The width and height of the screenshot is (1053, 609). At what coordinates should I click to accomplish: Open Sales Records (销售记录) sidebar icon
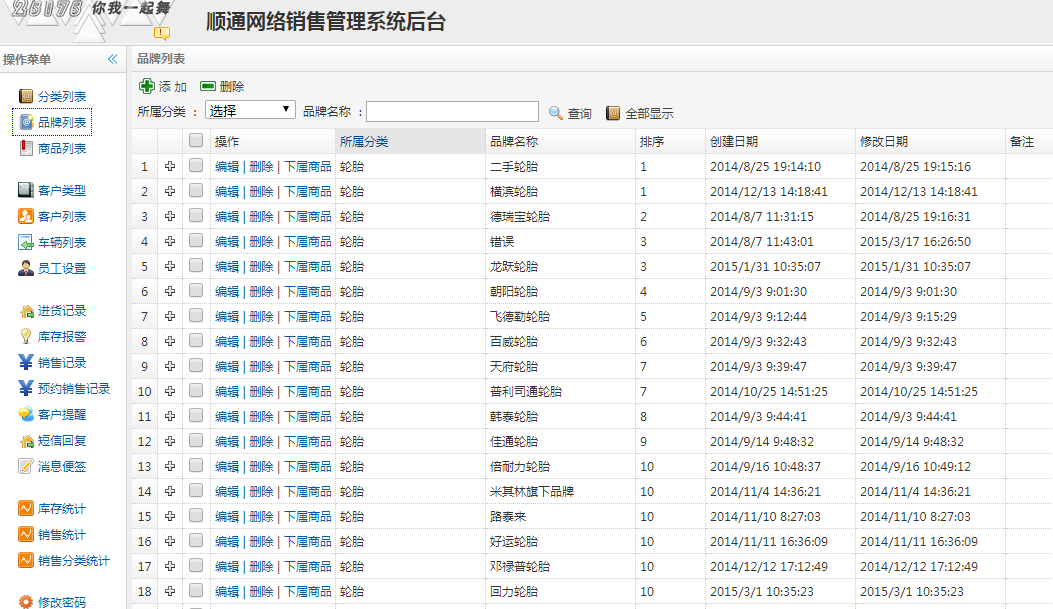coord(26,363)
